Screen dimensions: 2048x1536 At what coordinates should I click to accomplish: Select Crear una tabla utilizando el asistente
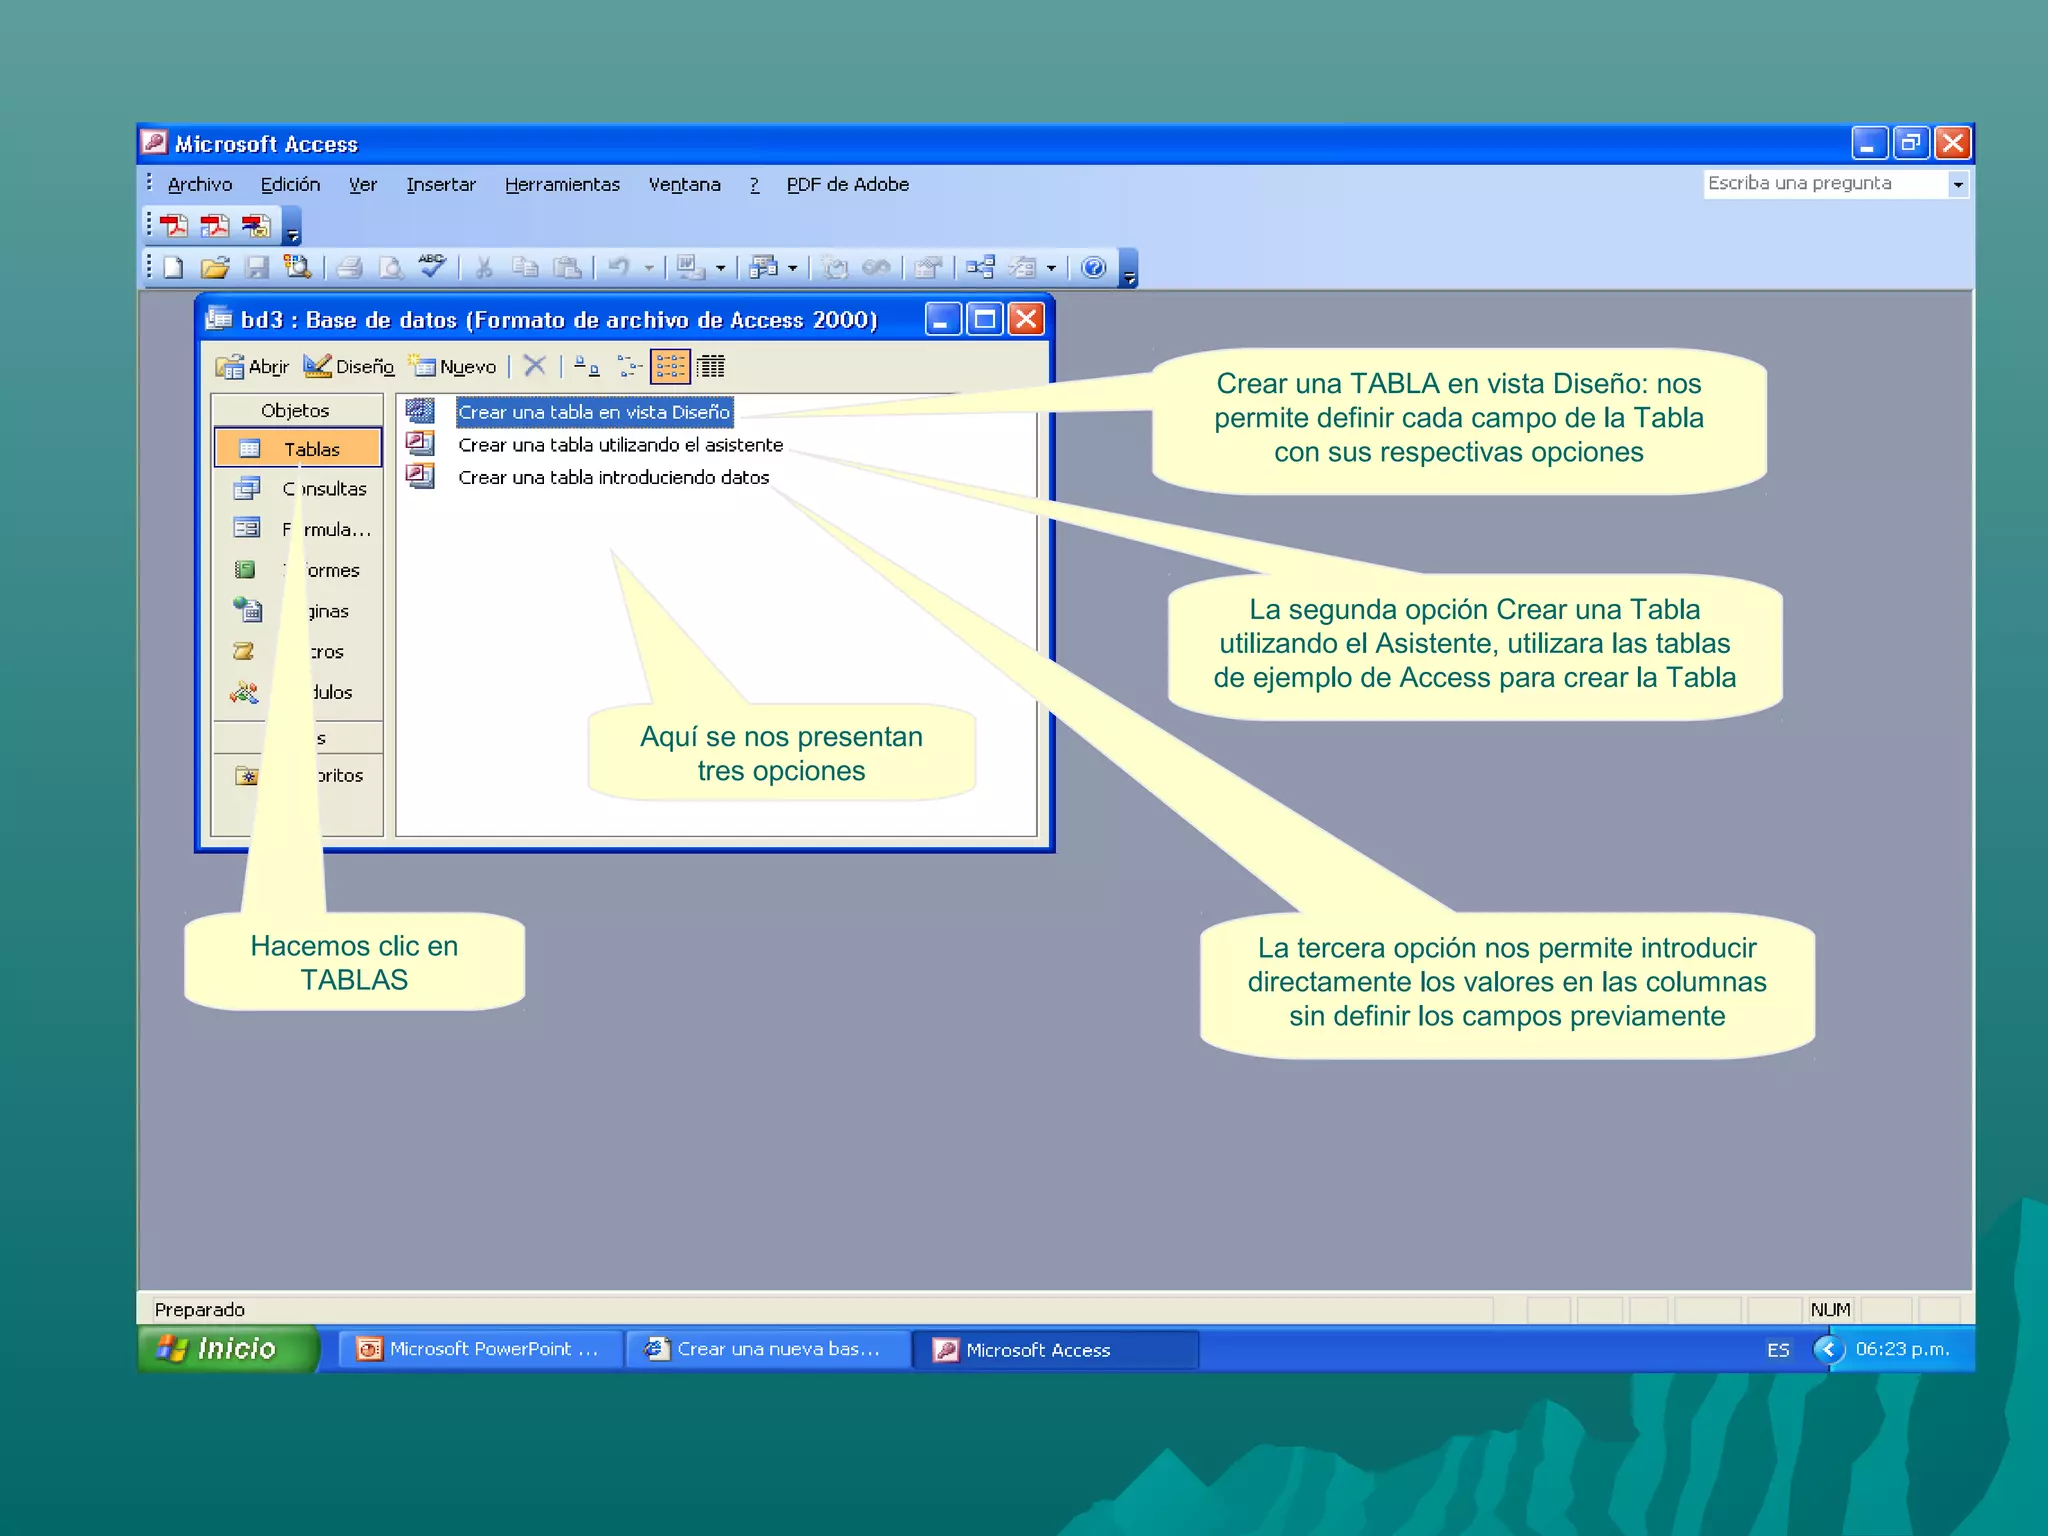(x=620, y=445)
